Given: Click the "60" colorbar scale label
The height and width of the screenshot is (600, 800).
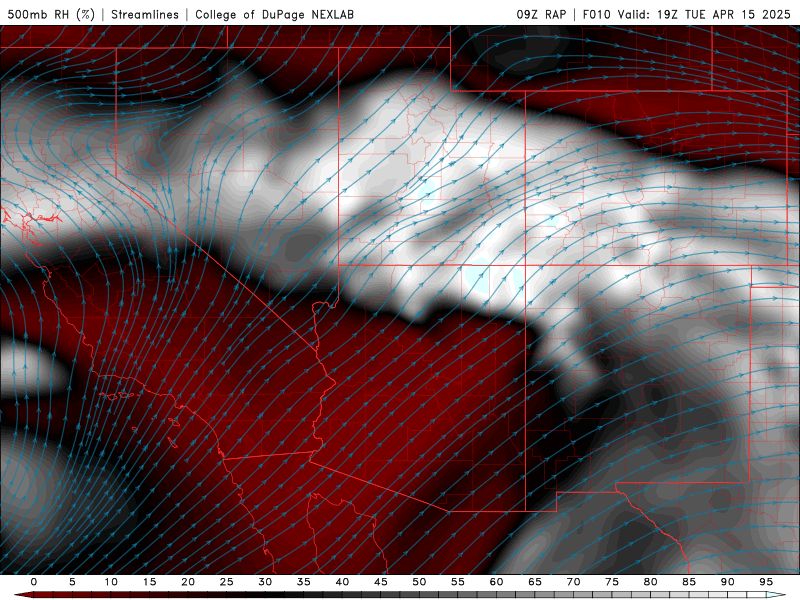Looking at the screenshot, I should 496,582.
